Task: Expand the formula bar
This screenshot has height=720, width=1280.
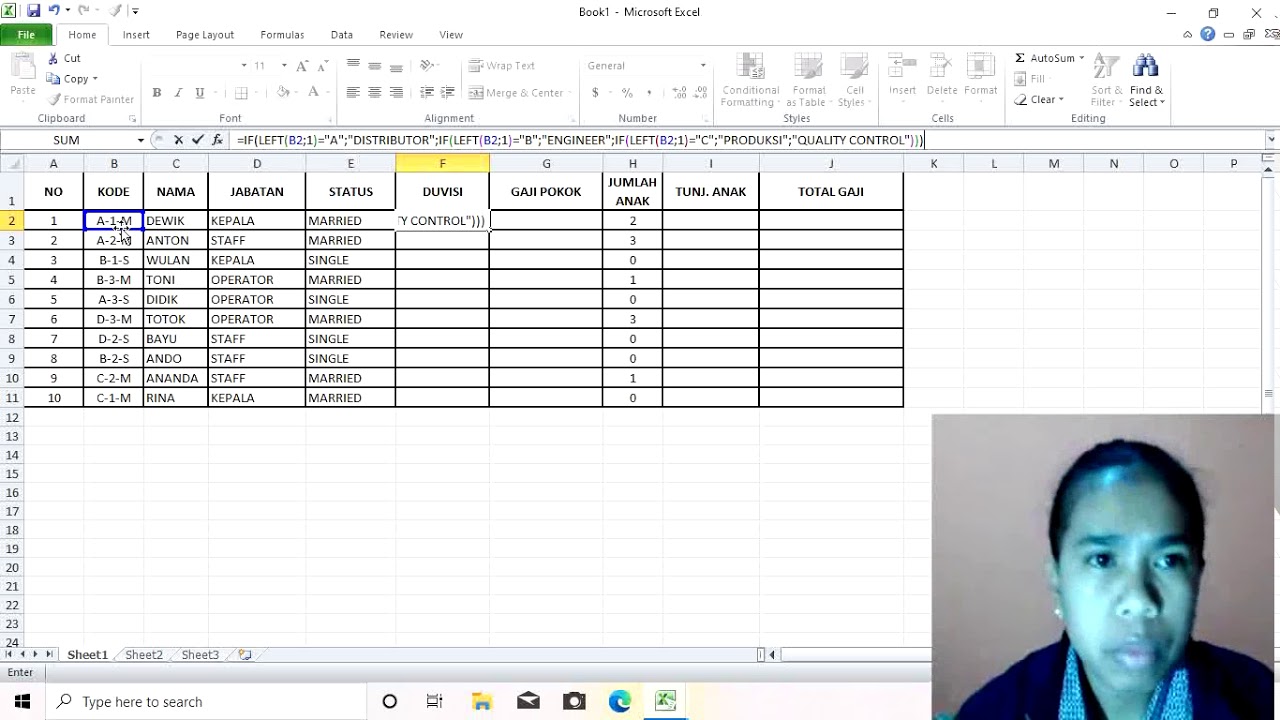Action: tap(1271, 140)
